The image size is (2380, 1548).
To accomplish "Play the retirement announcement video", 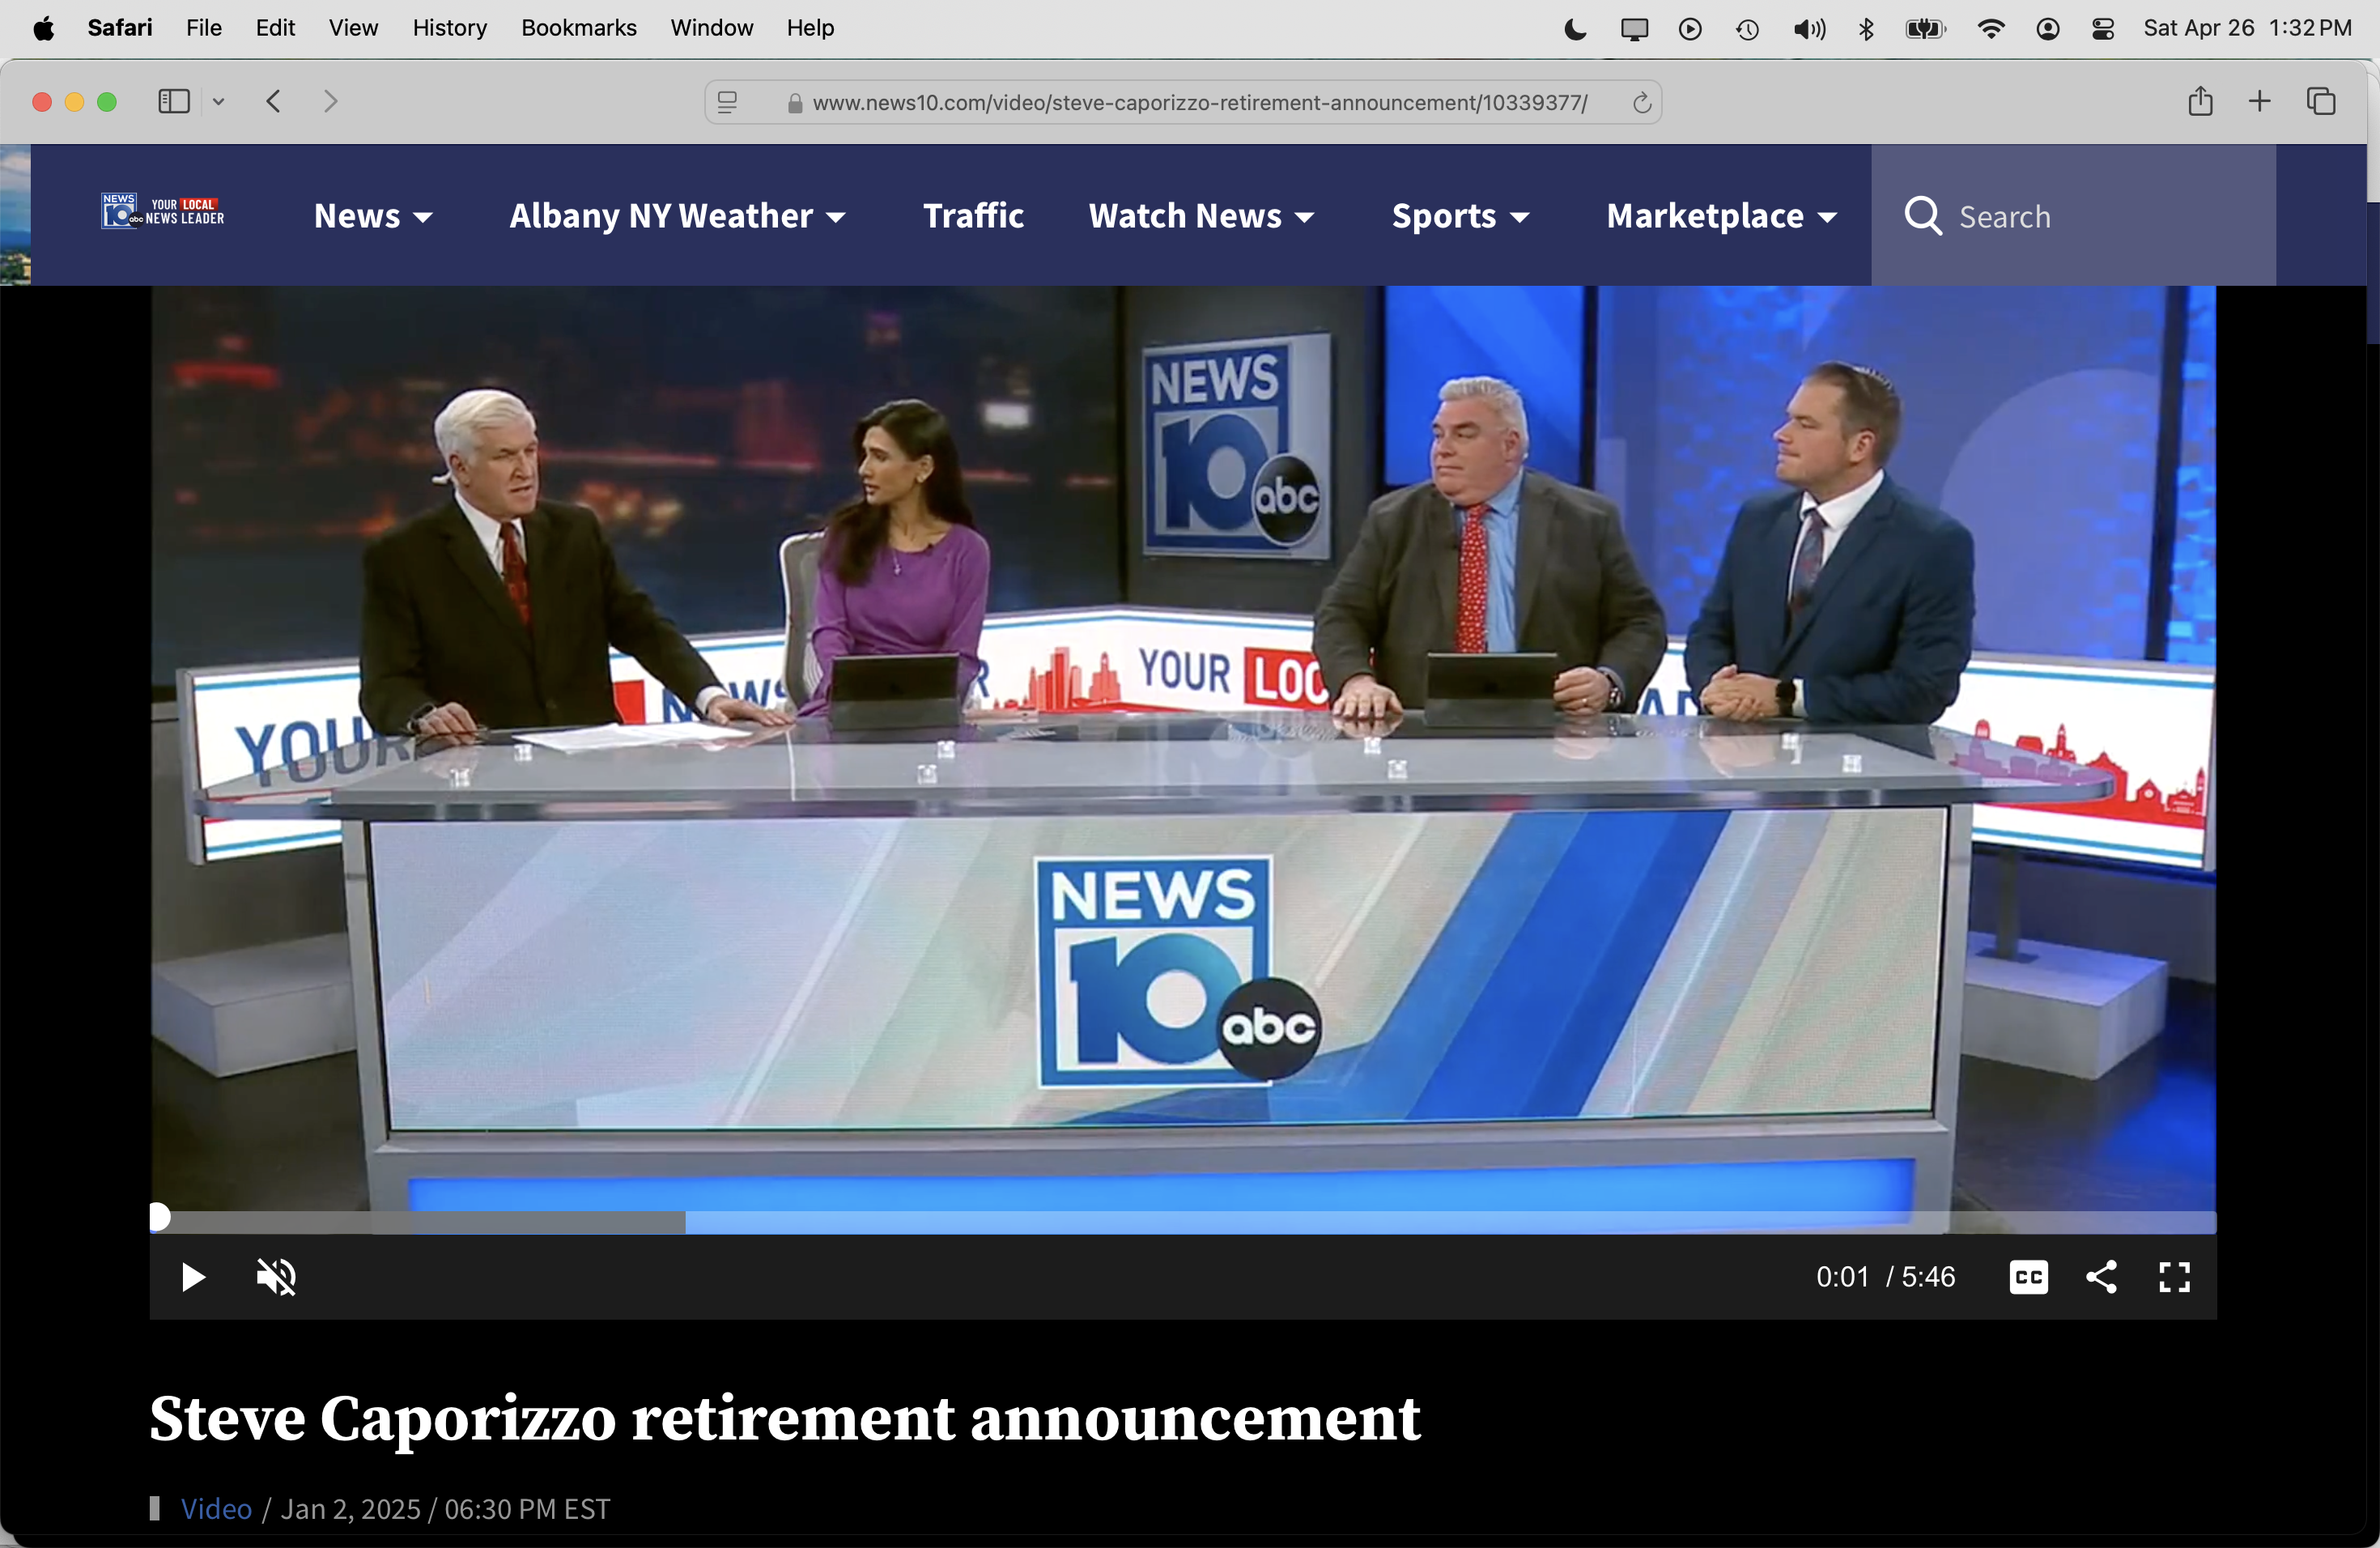I will [193, 1277].
